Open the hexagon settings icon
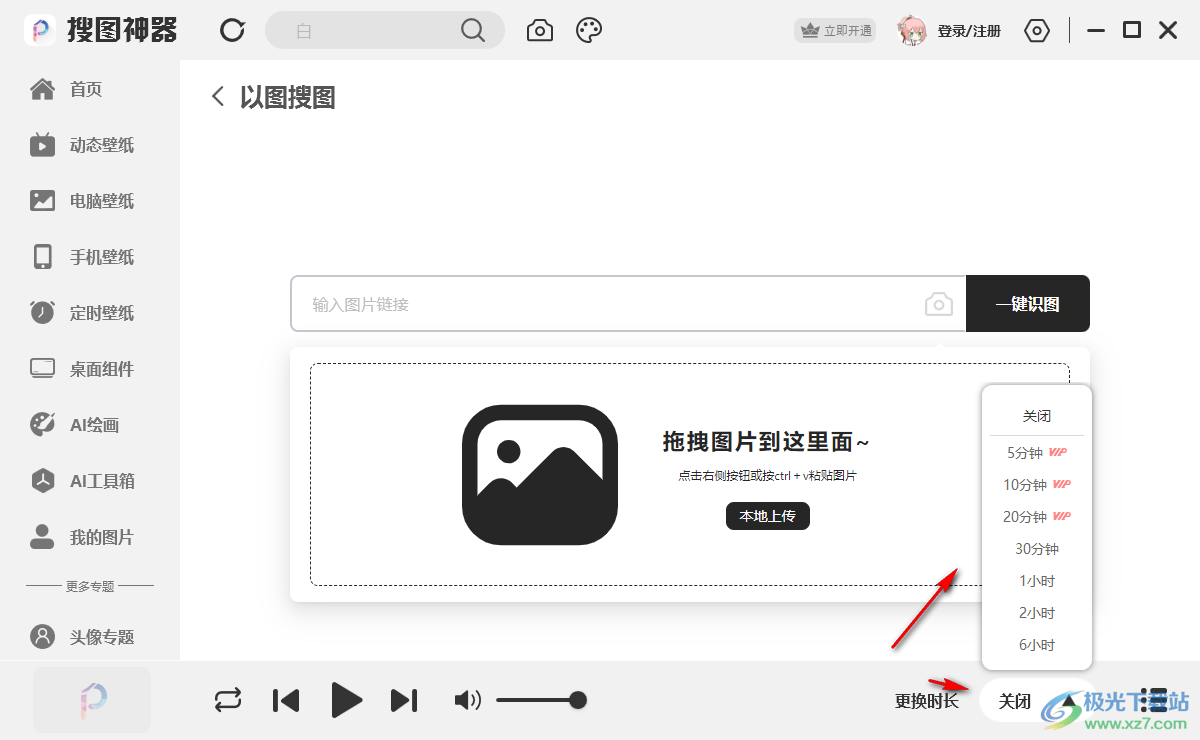This screenshot has height=740, width=1200. 1038,31
